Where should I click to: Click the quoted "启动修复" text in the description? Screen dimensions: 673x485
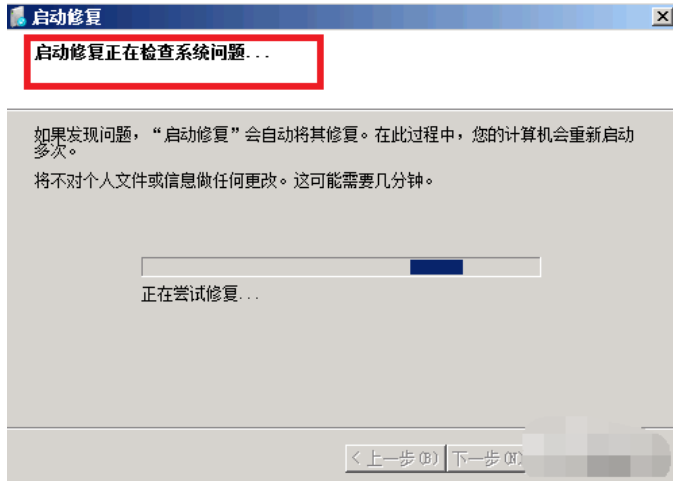(196, 135)
